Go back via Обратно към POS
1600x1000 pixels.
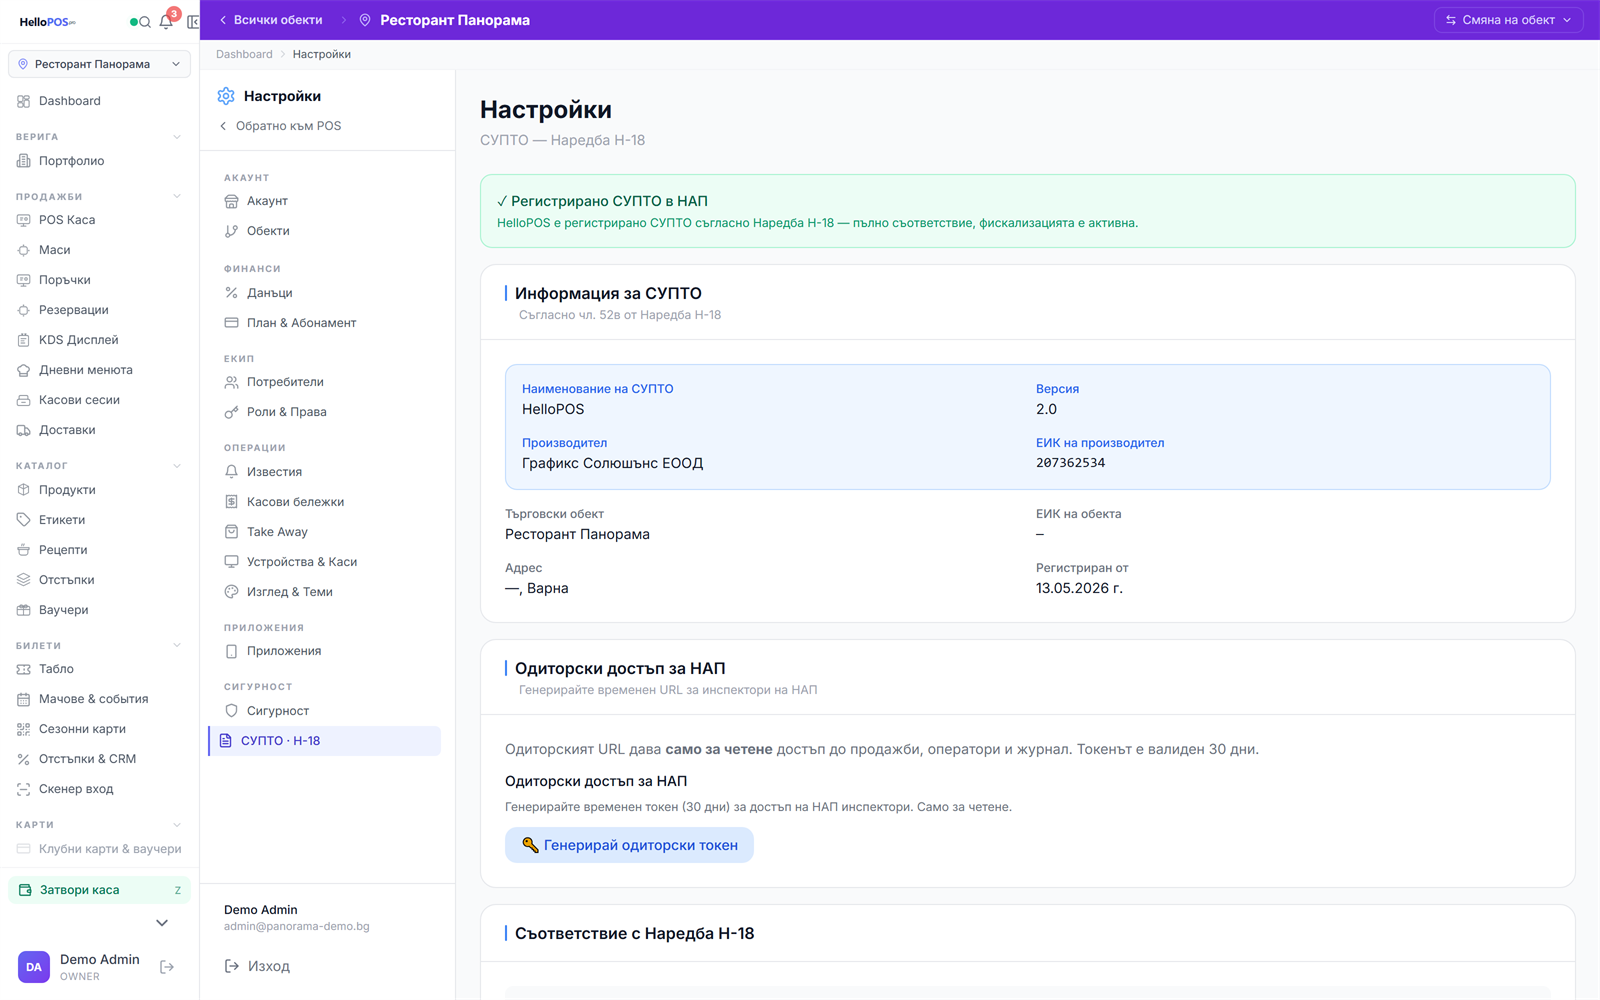tap(280, 126)
